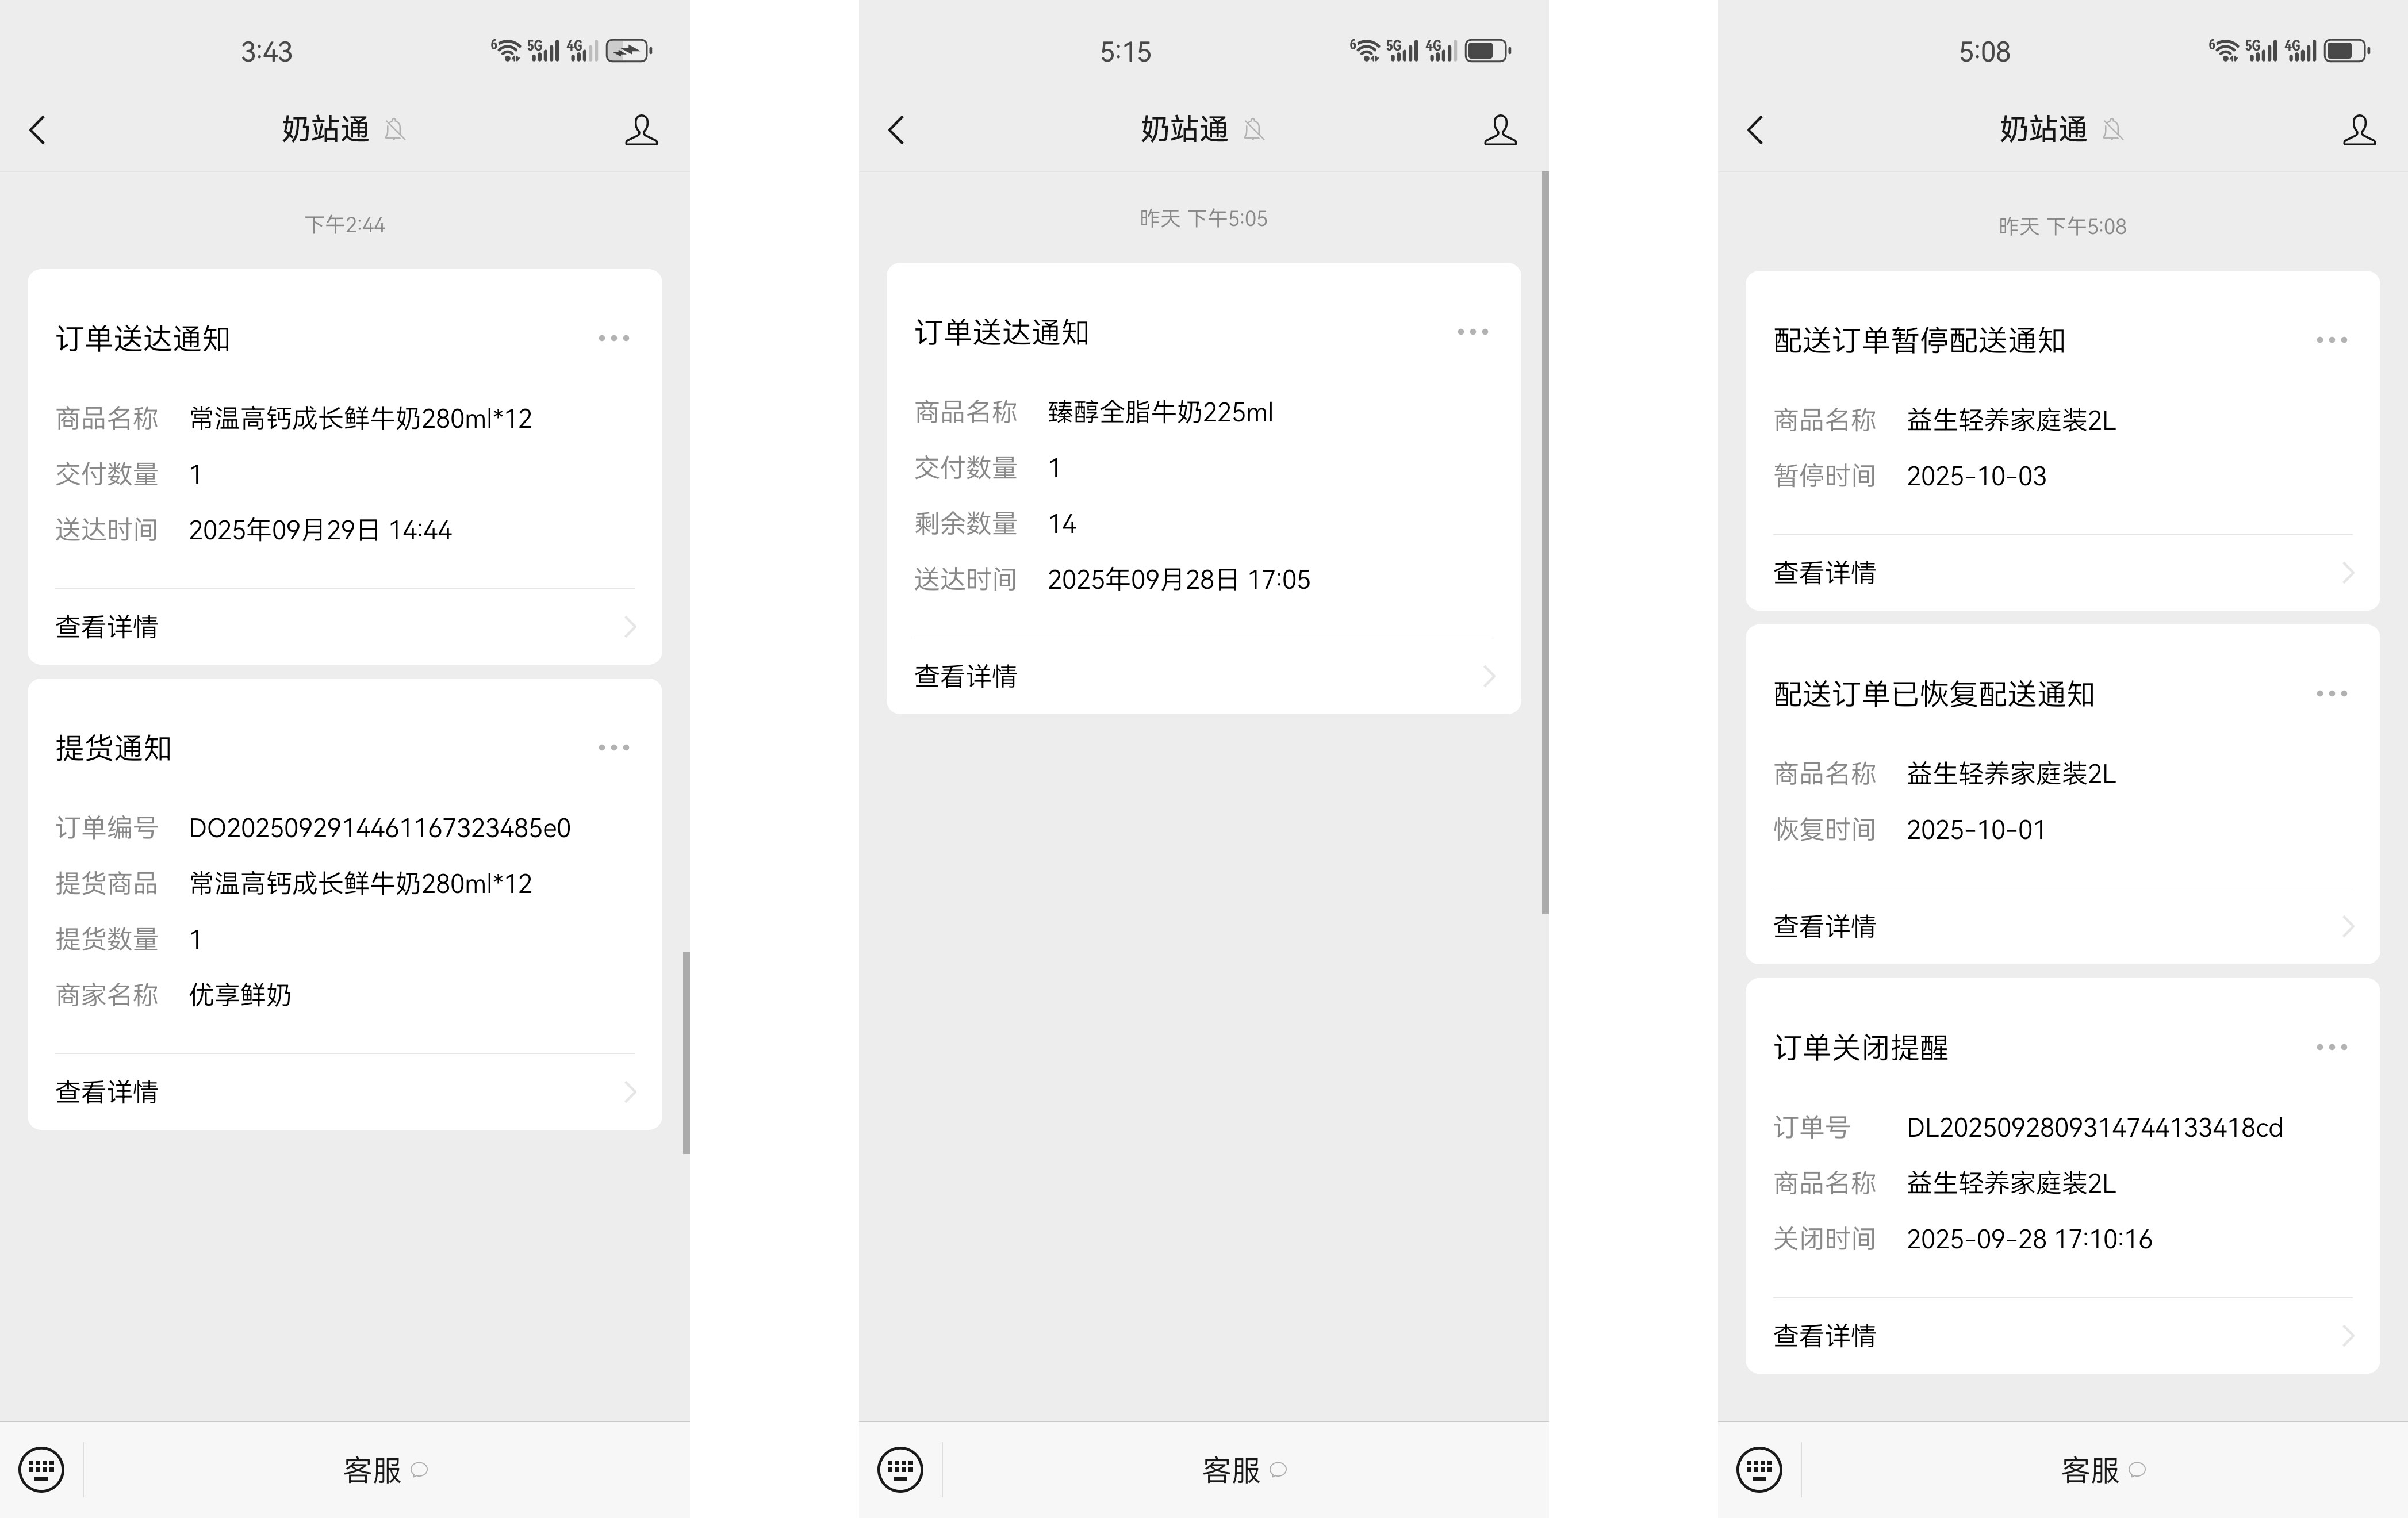The height and width of the screenshot is (1518, 2408).
Task: Open more options on 提货通知 card
Action: click(x=613, y=748)
